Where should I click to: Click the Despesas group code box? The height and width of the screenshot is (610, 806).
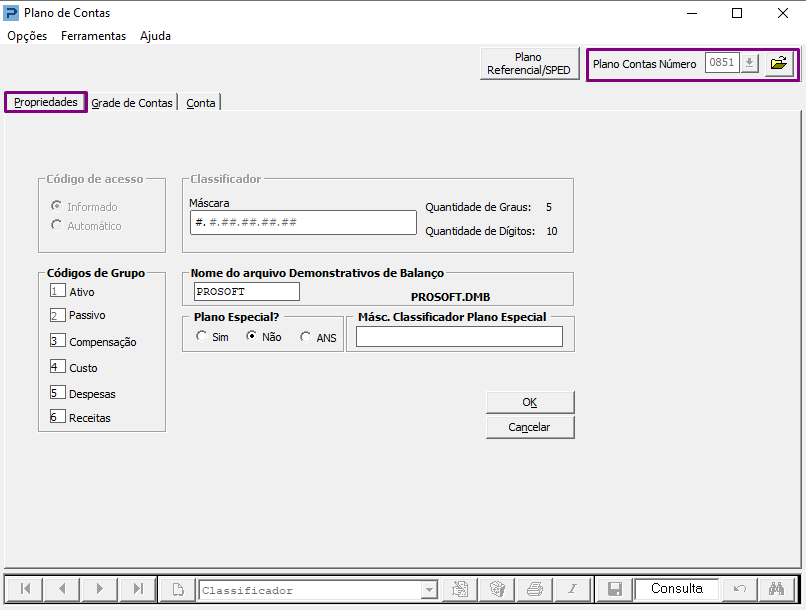pyautogui.click(x=58, y=393)
